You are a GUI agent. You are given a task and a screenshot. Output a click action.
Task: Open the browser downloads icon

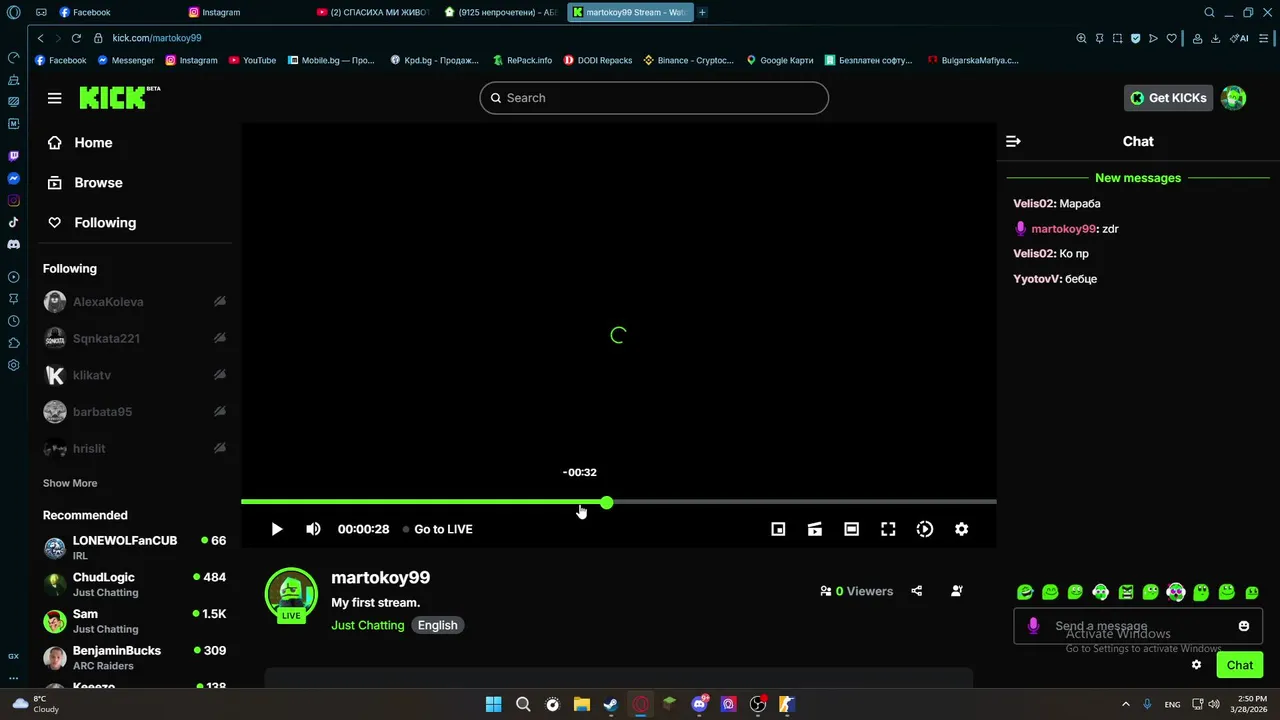[x=1215, y=38]
